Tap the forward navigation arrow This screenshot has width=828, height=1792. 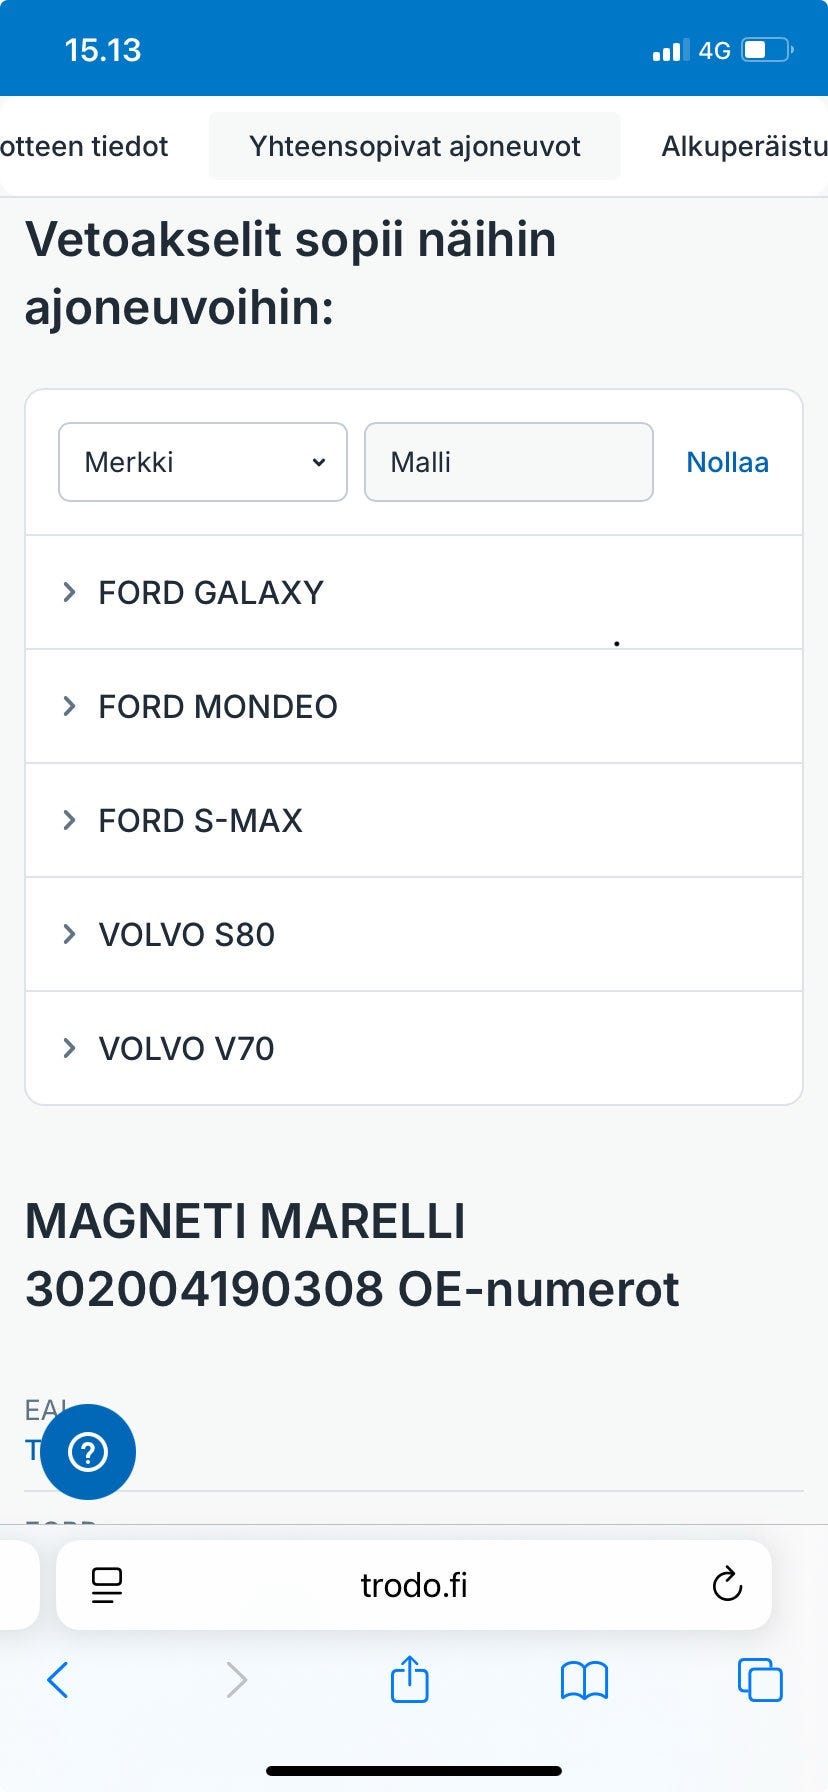pyautogui.click(x=236, y=1680)
